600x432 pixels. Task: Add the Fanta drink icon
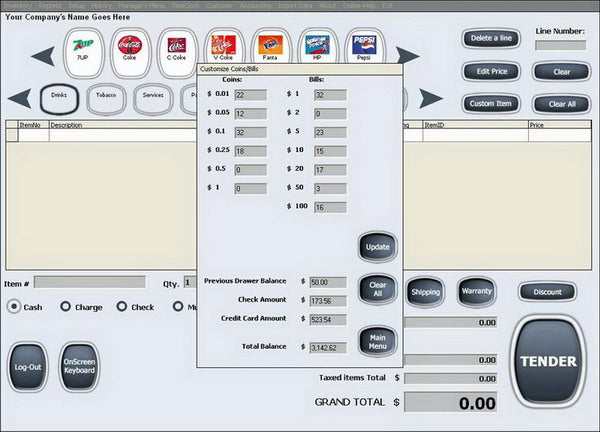point(271,46)
